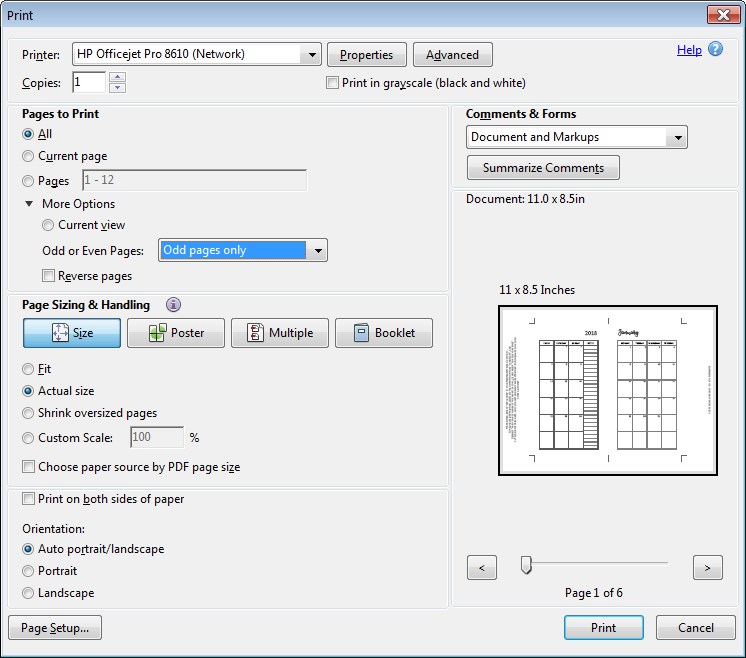Choose the Booklet printing button
746x658 pixels.
(x=384, y=333)
